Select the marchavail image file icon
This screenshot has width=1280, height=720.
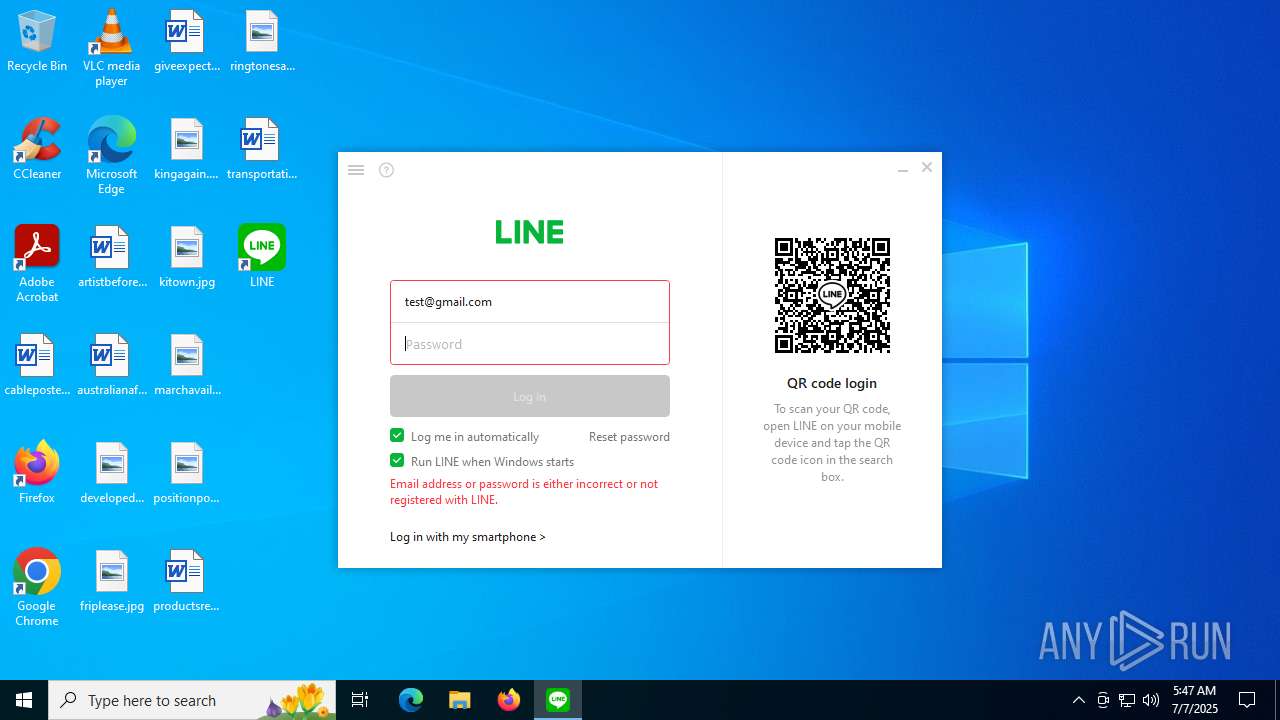click(187, 366)
